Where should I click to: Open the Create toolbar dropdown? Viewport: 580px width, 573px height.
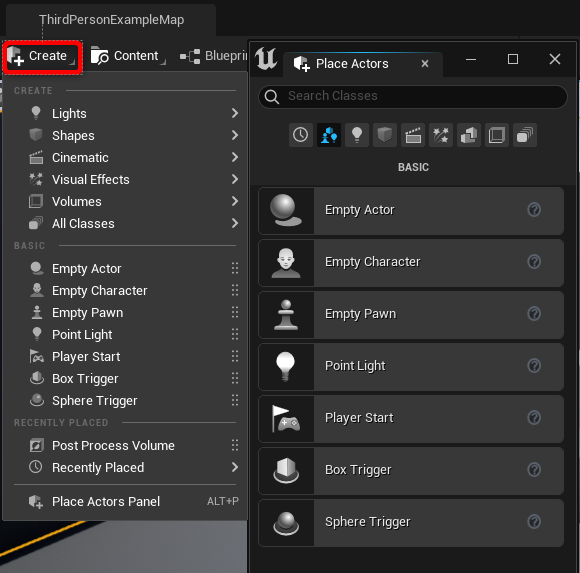42,57
